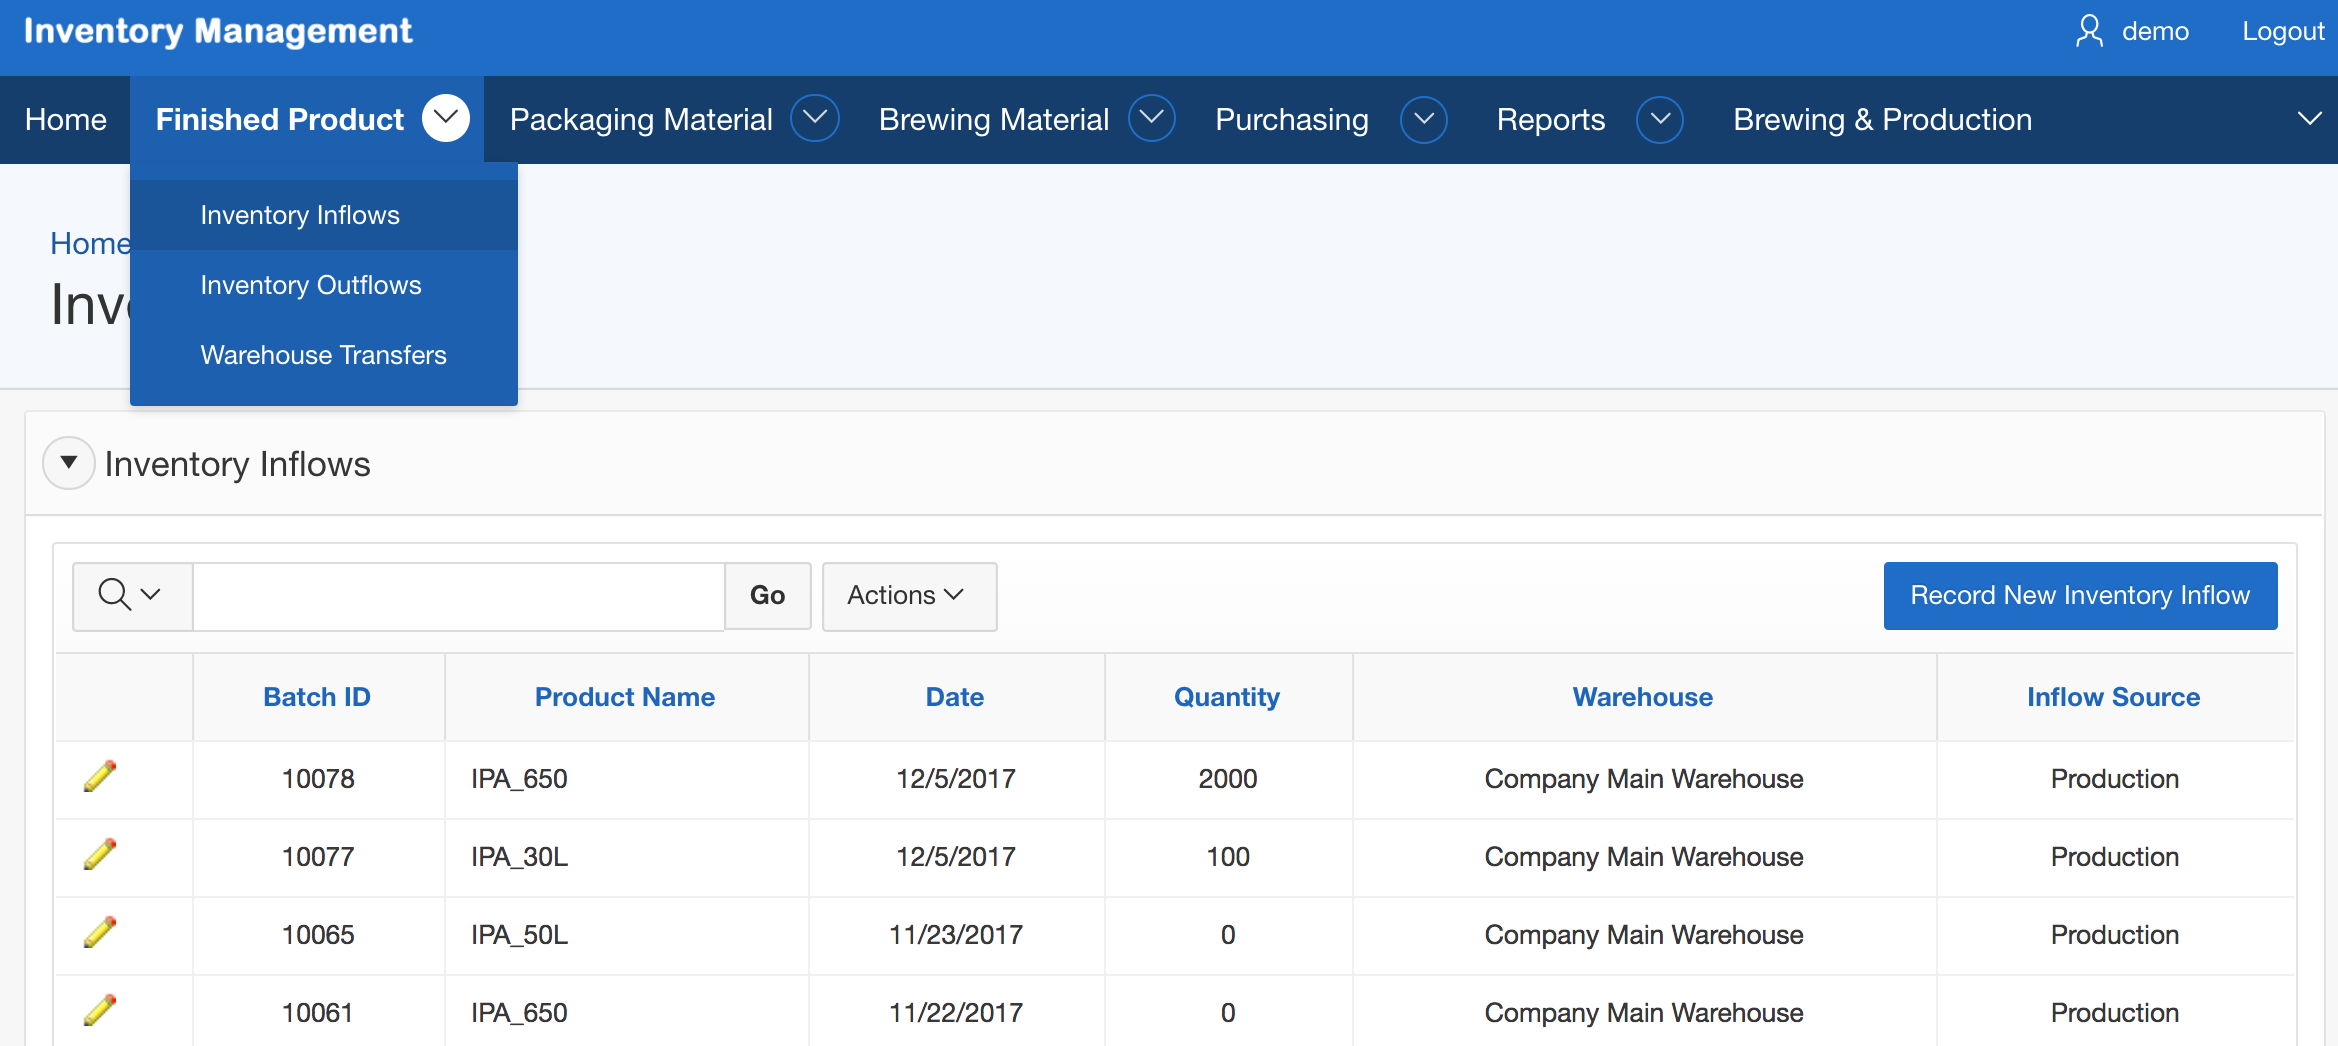Expand the Reports menu chevron
The width and height of the screenshot is (2338, 1046).
[x=1660, y=119]
